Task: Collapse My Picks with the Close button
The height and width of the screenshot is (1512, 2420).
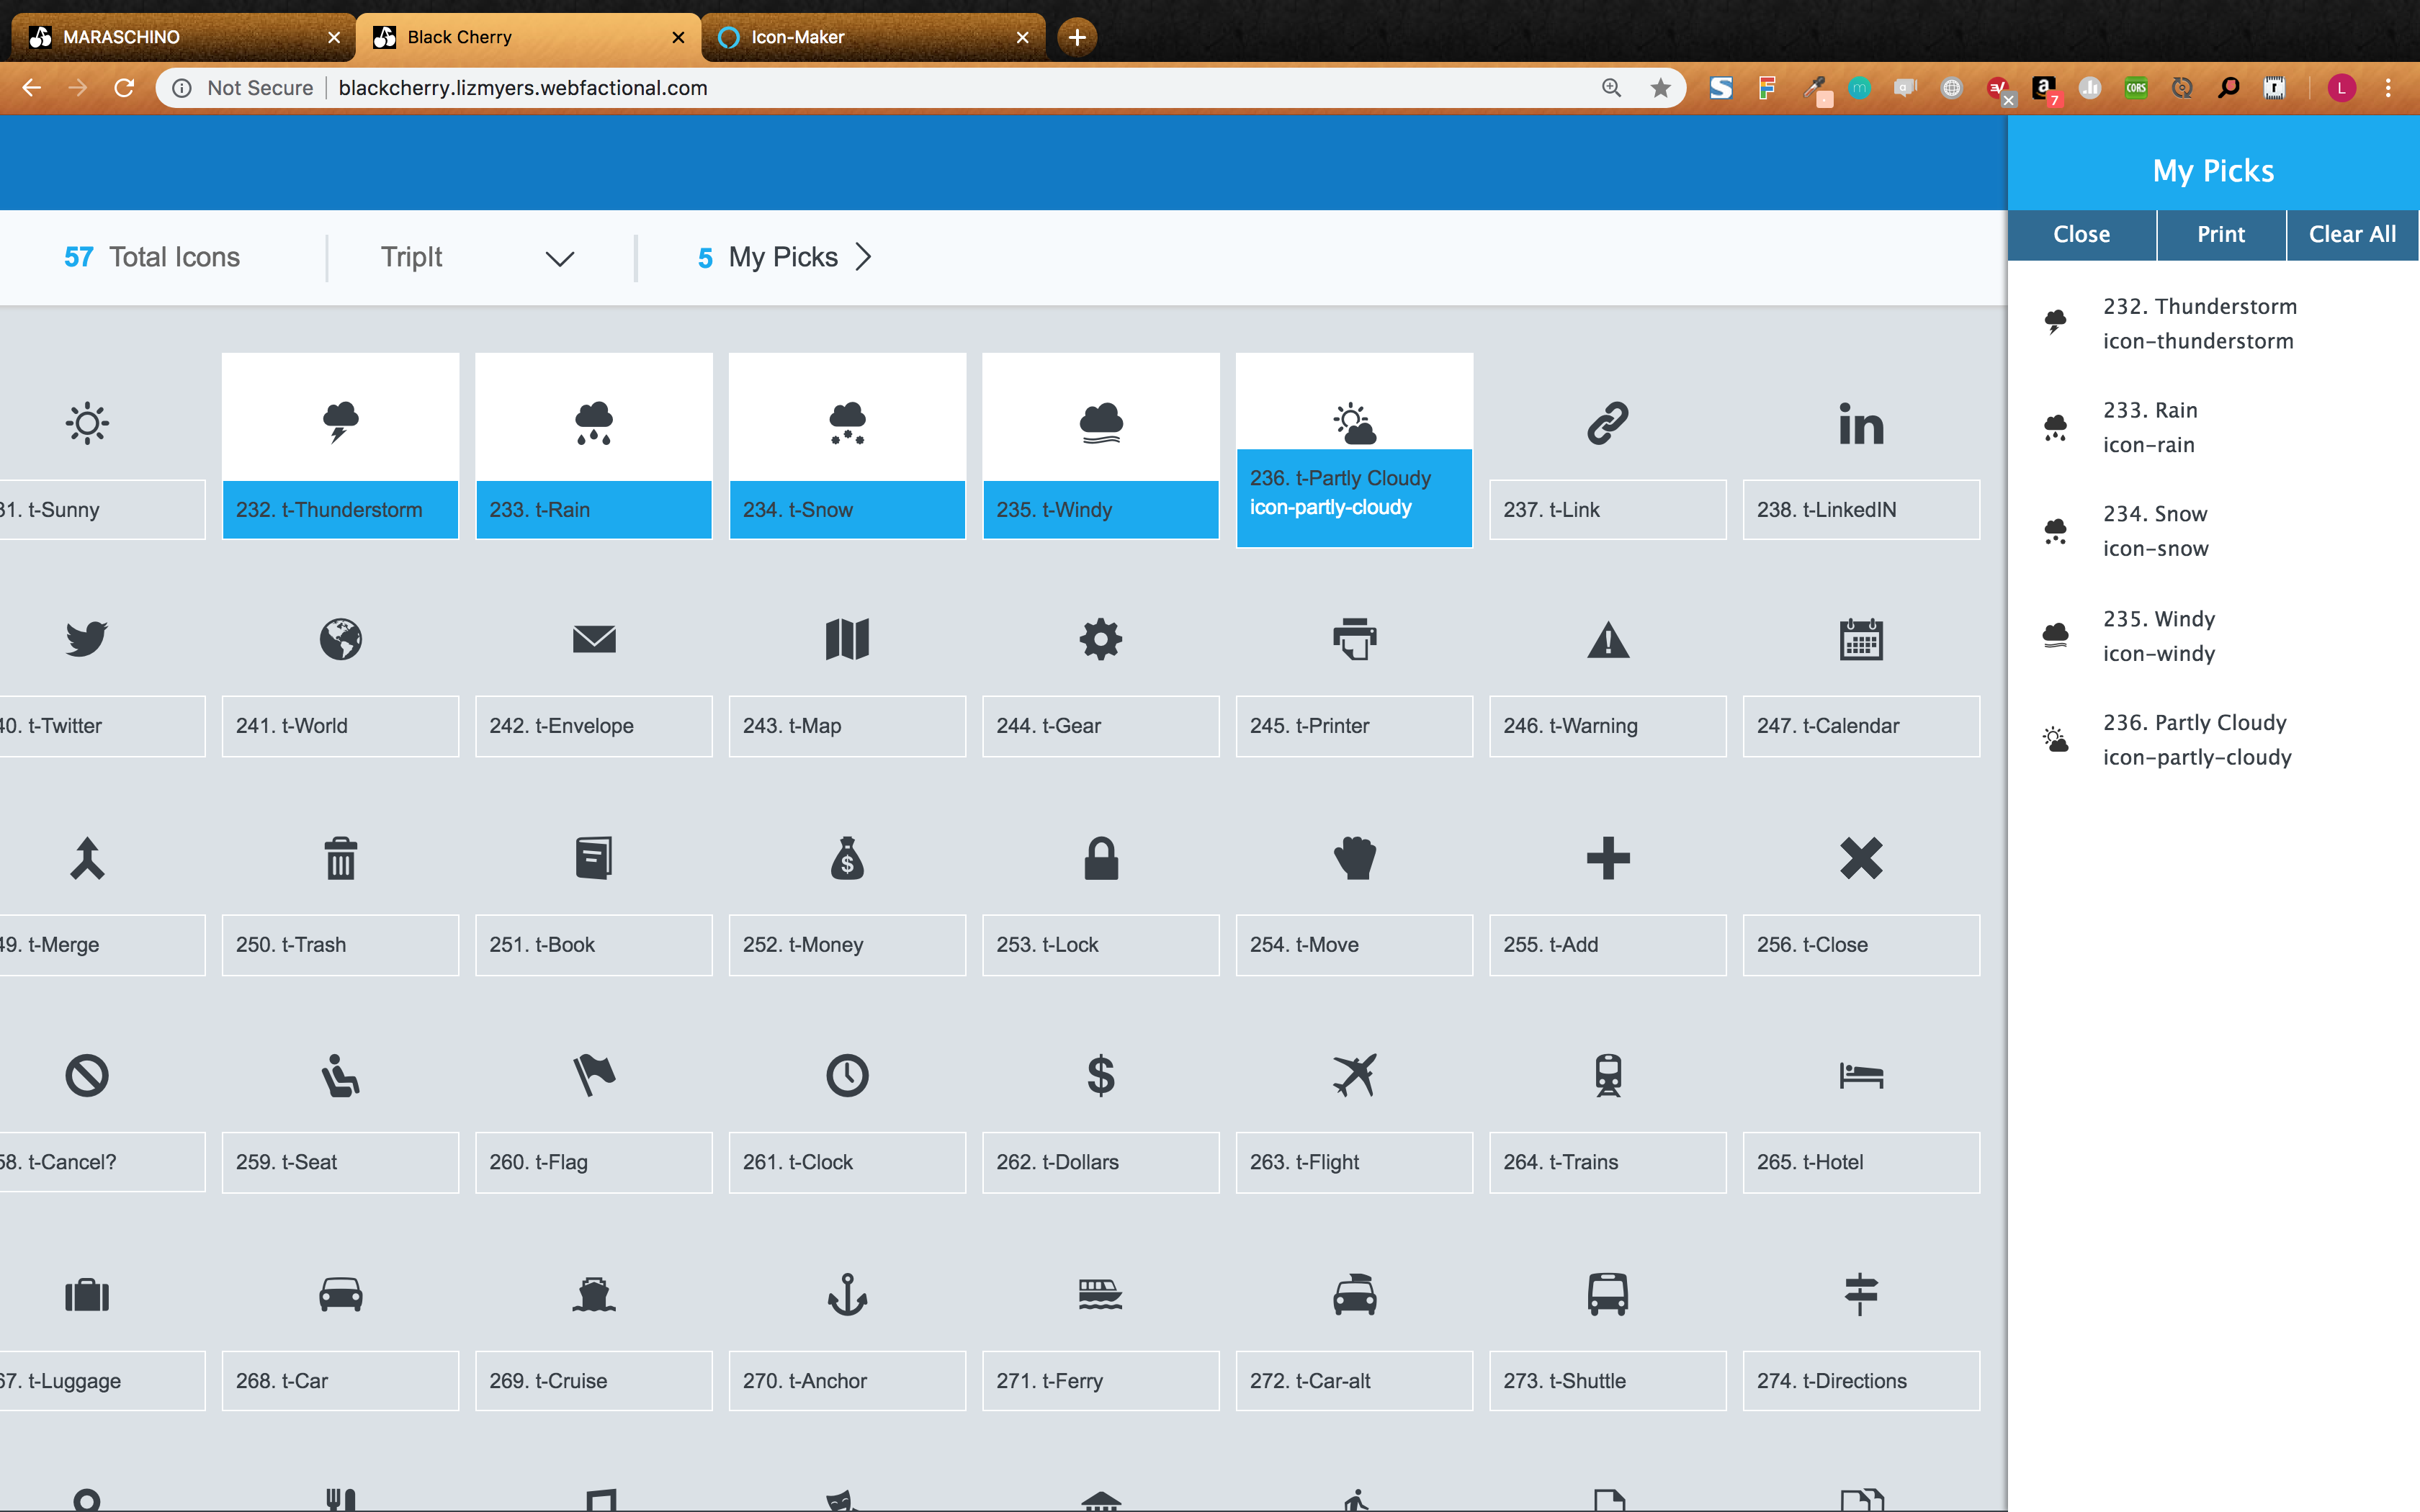Action: pyautogui.click(x=2082, y=234)
